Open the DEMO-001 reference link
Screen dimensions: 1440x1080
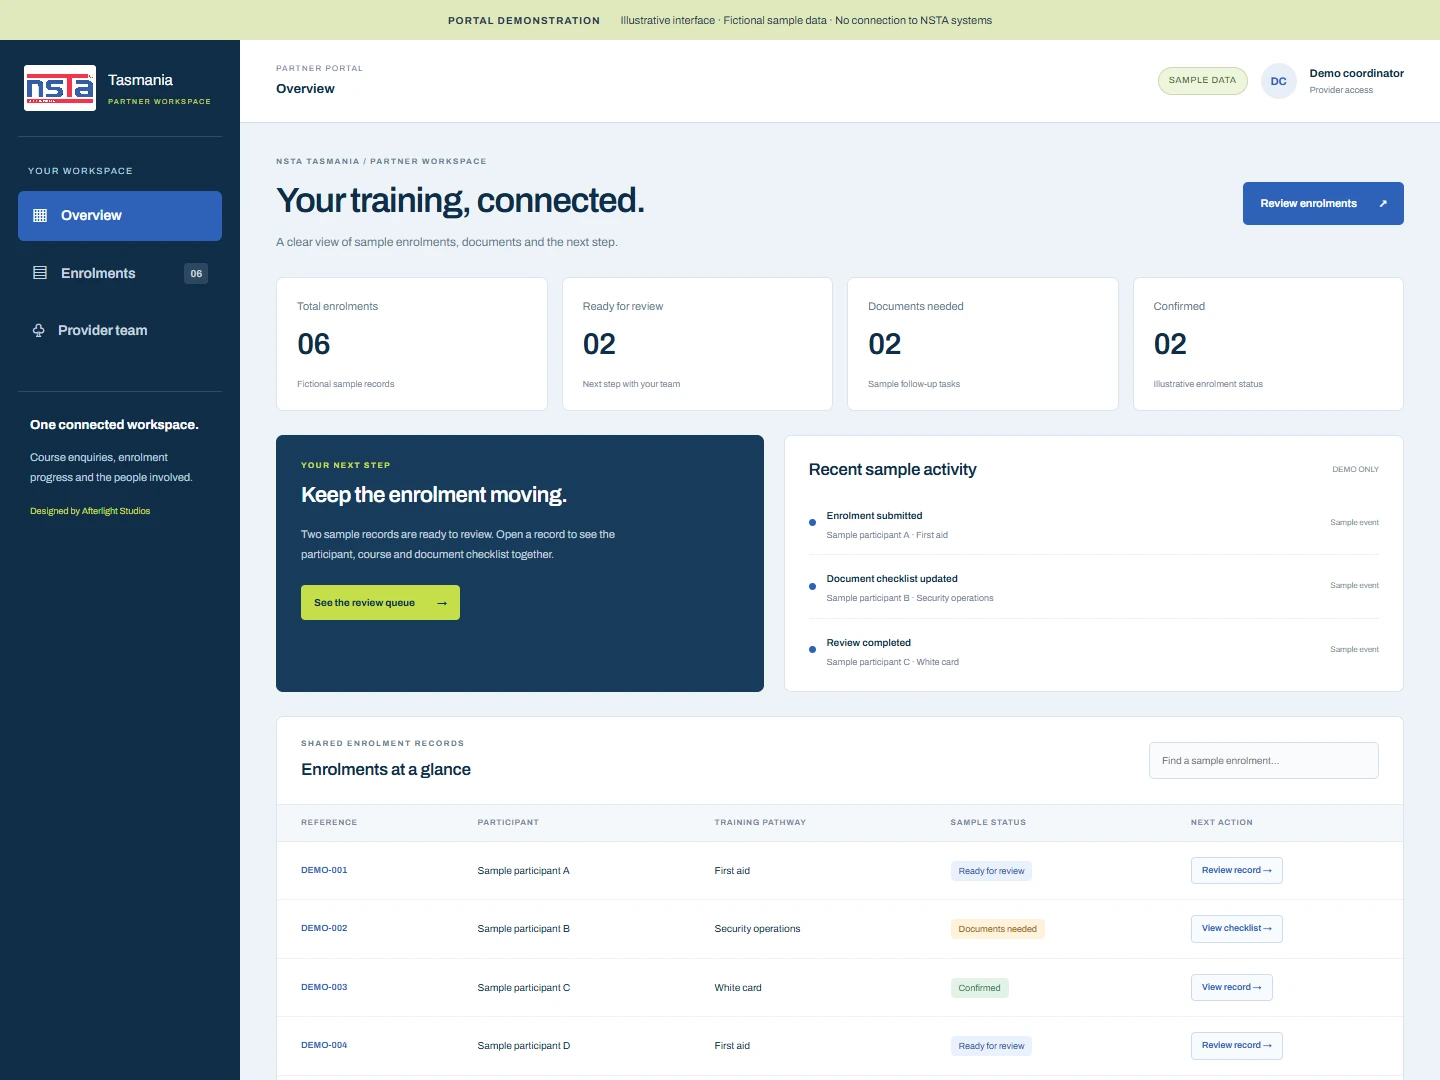324,871
